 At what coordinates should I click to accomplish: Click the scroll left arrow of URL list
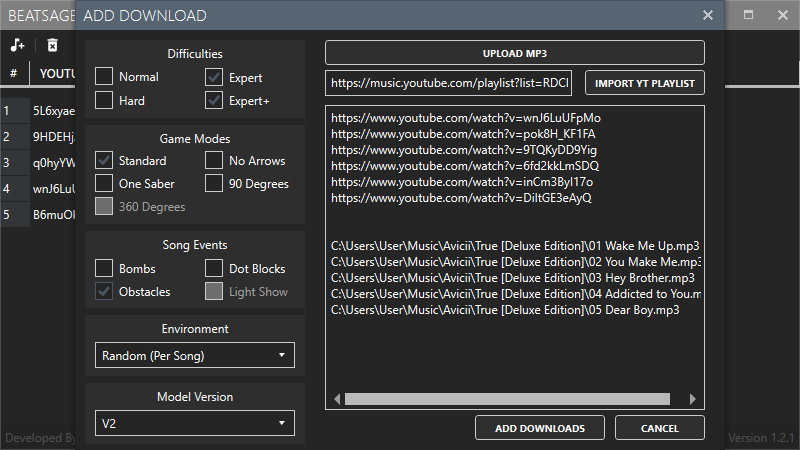click(337, 398)
